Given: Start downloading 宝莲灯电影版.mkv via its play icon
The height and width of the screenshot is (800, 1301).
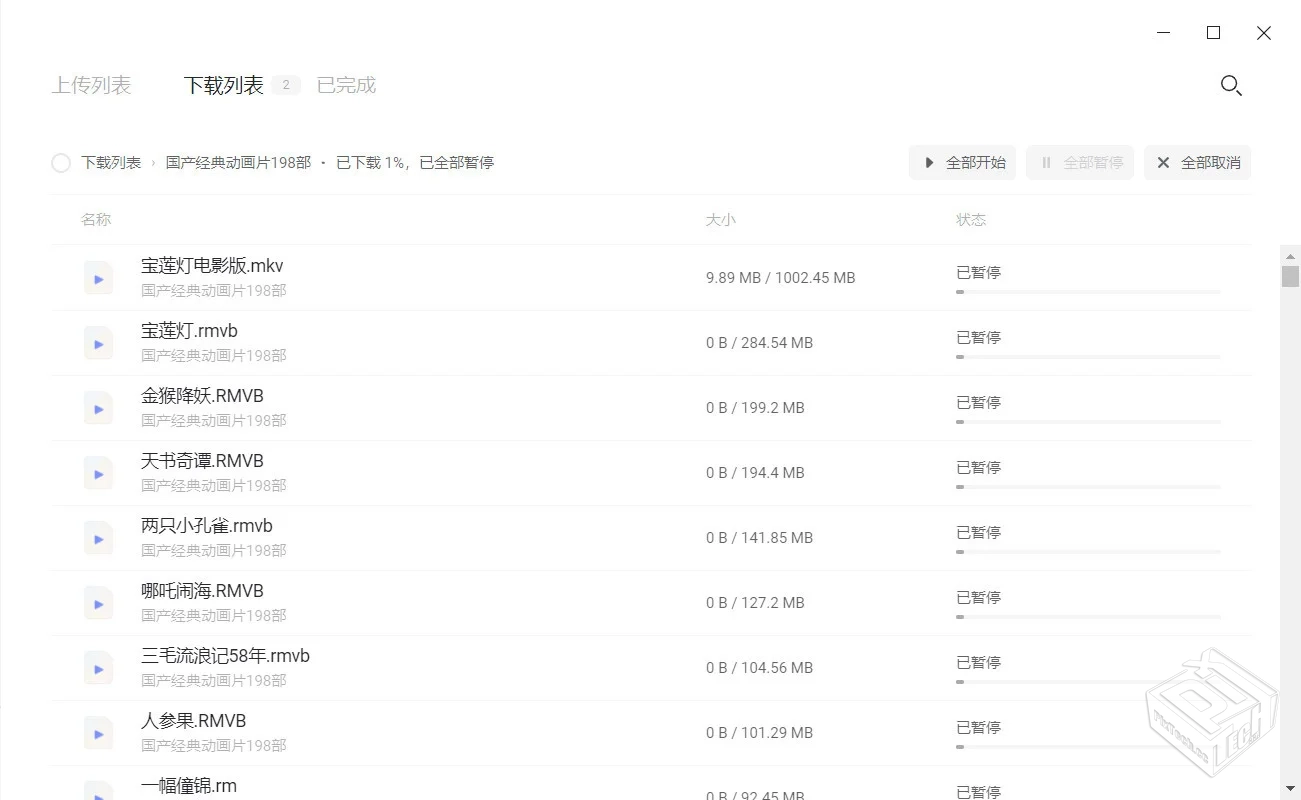Looking at the screenshot, I should click(x=98, y=278).
